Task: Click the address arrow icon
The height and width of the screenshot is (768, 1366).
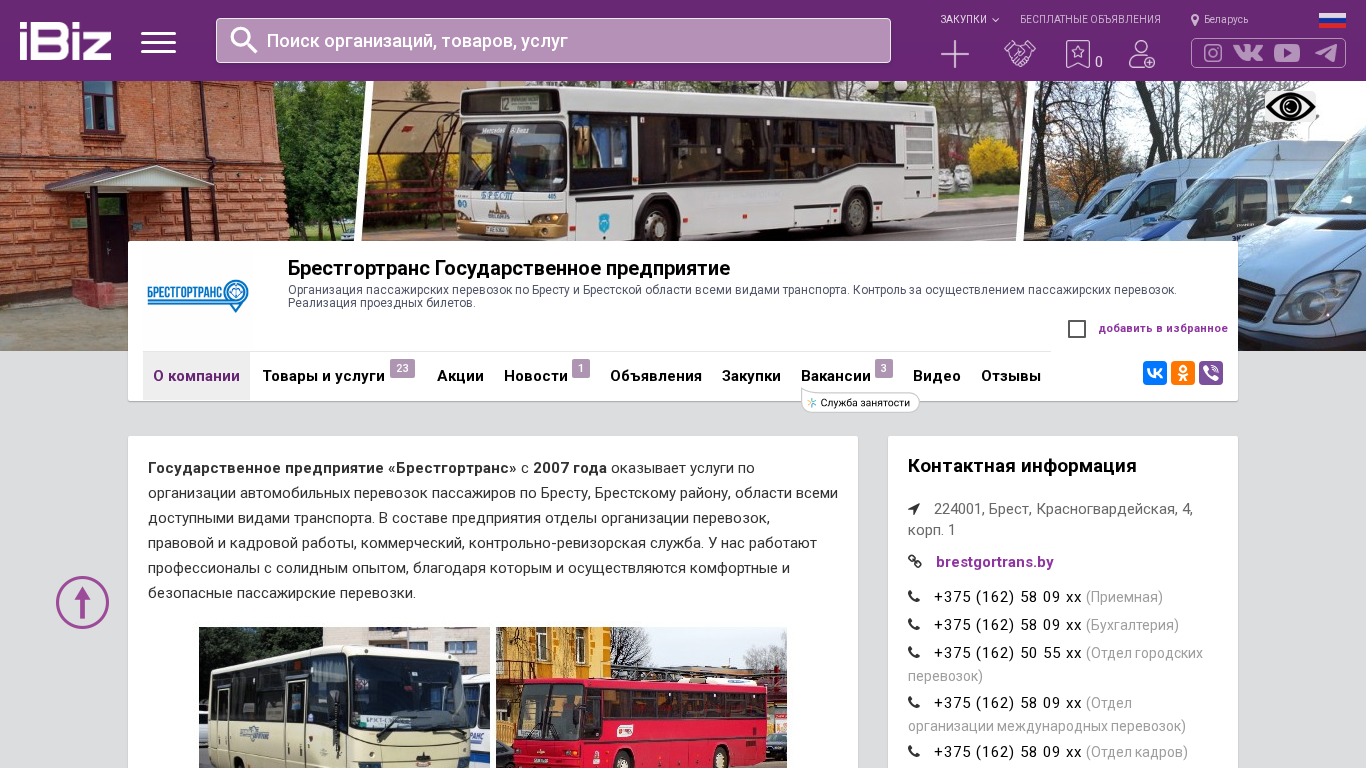Action: coord(914,509)
